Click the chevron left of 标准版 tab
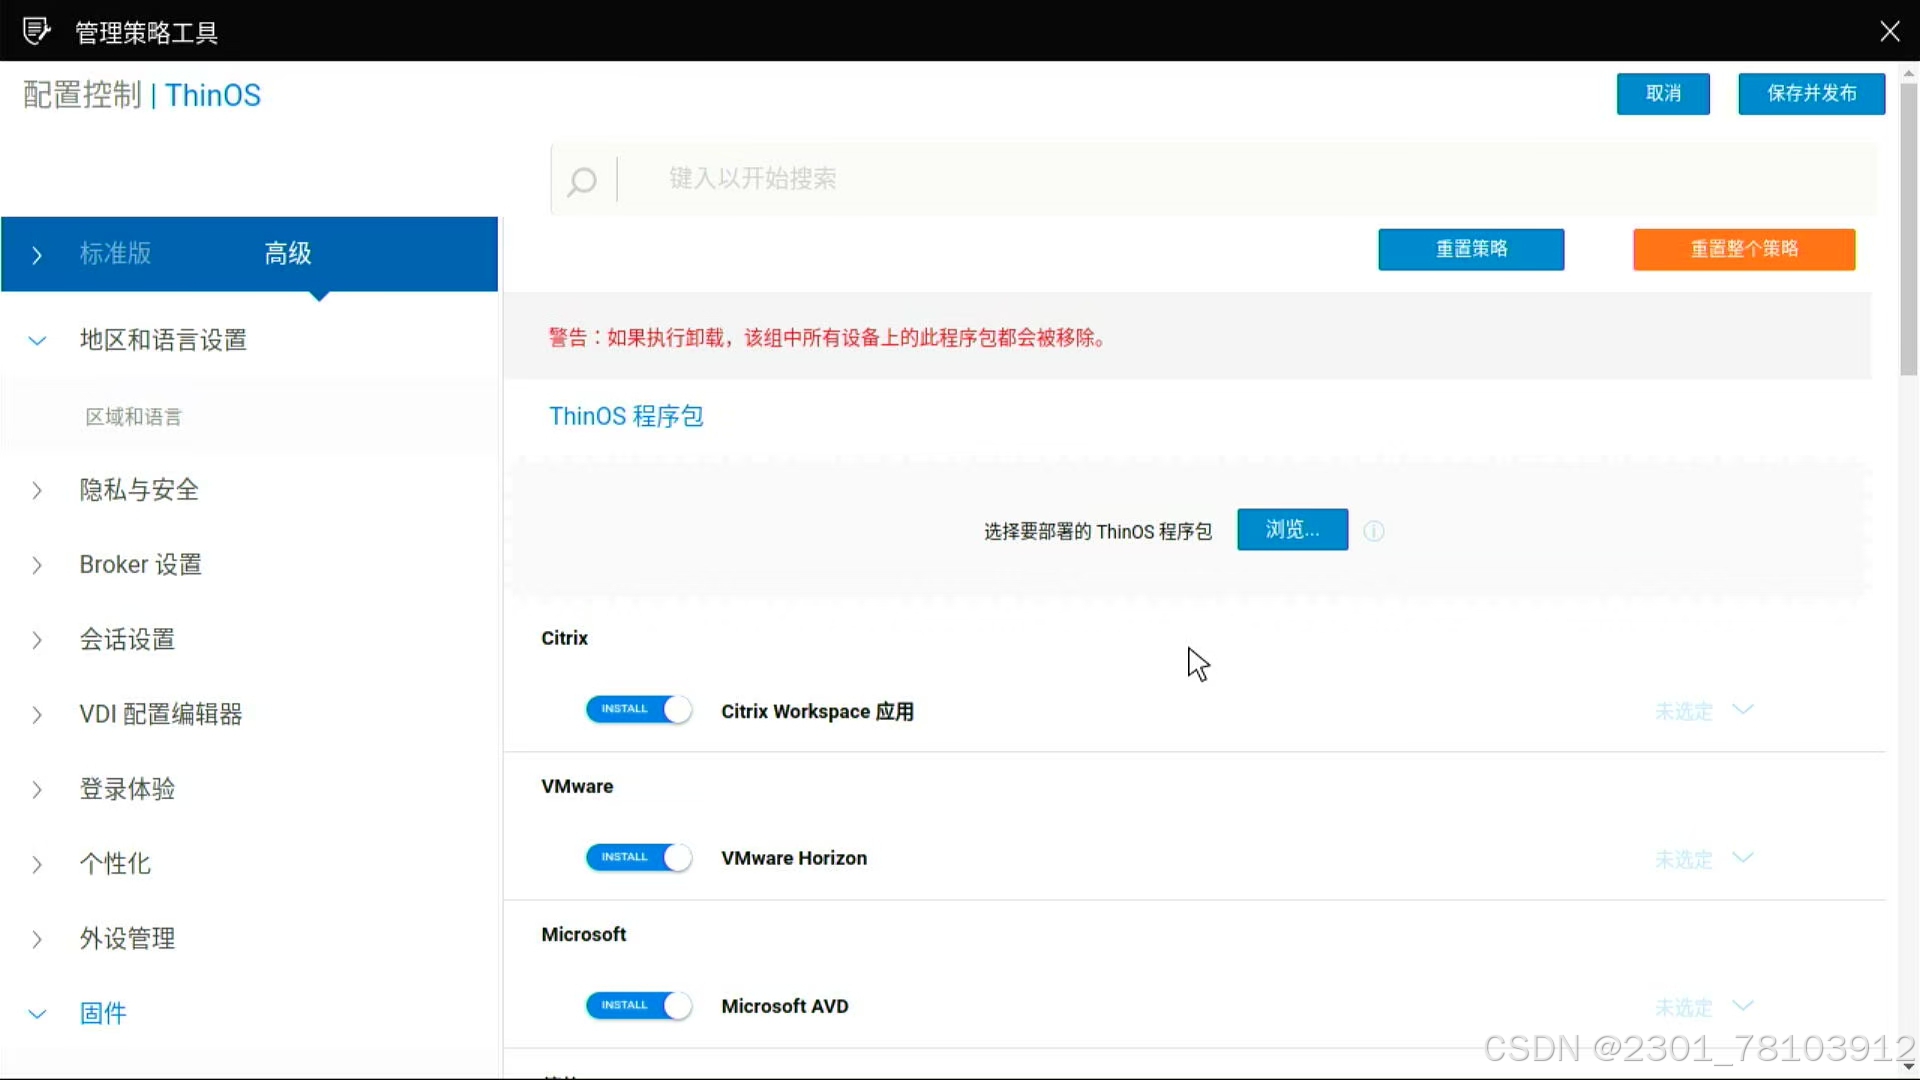 [37, 255]
